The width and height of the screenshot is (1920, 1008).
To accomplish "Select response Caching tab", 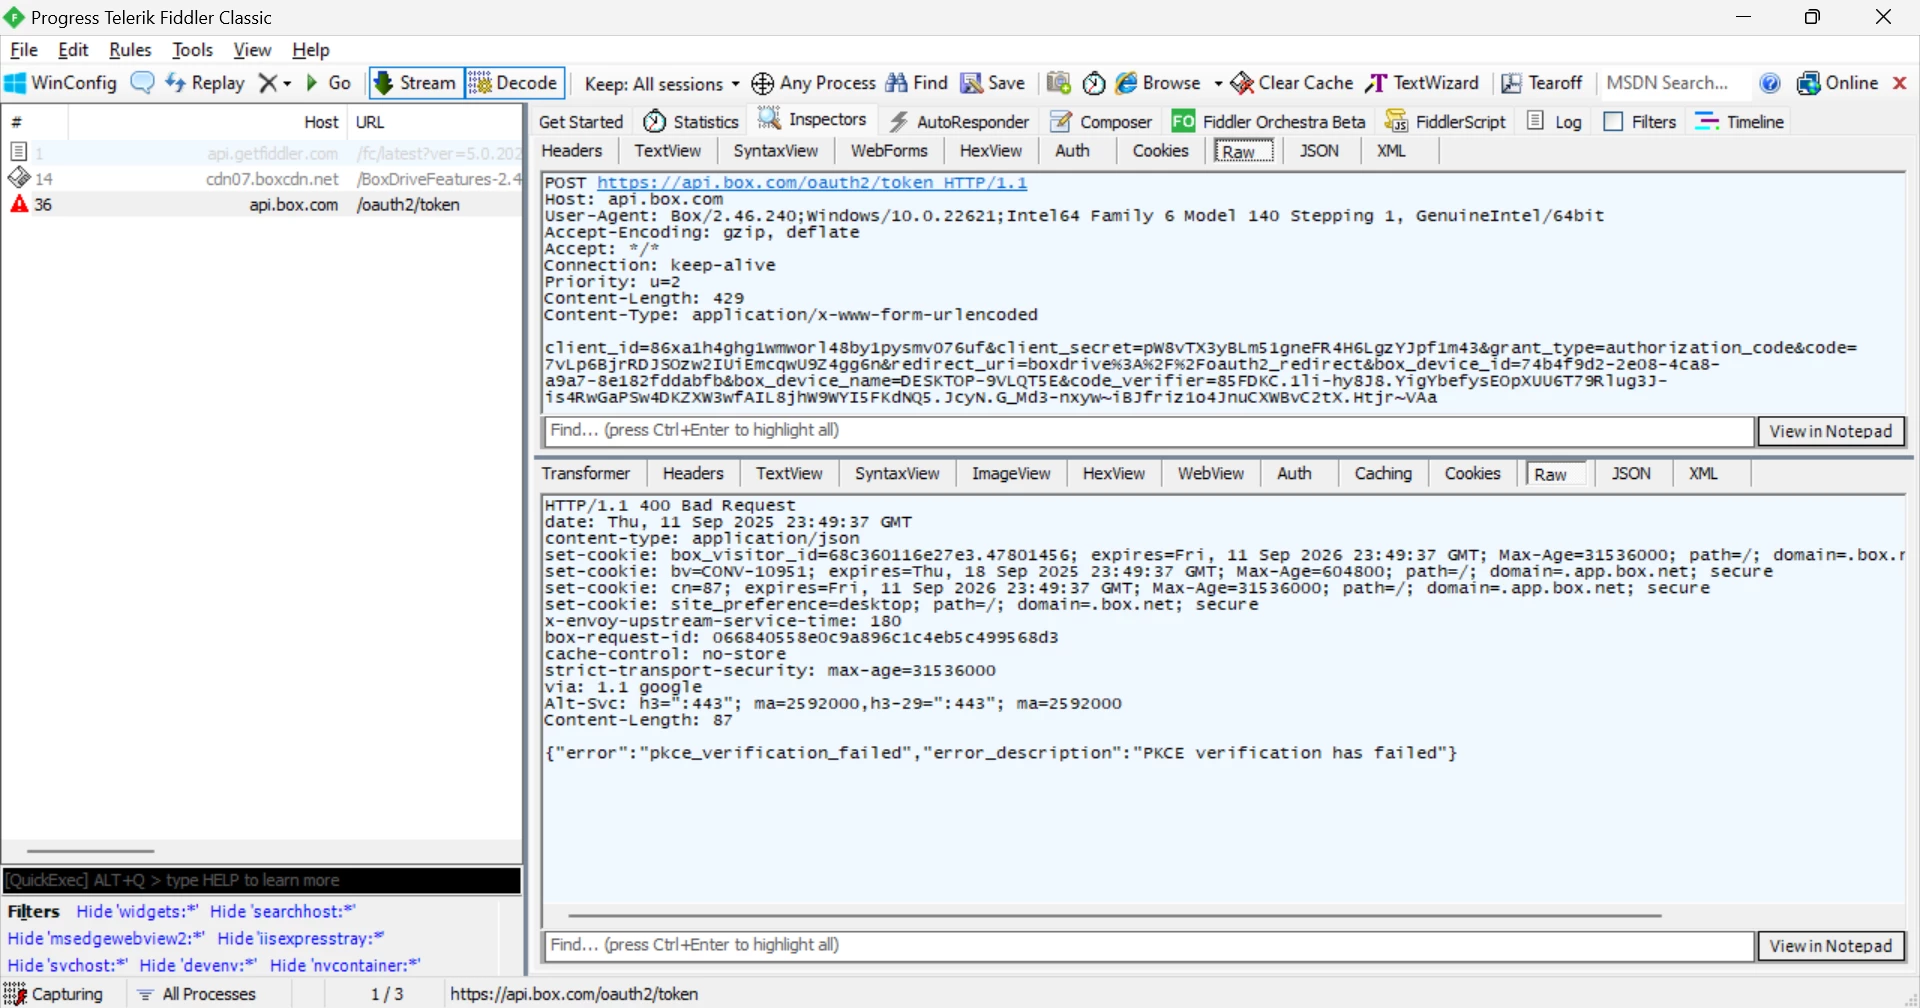I will [1383, 474].
